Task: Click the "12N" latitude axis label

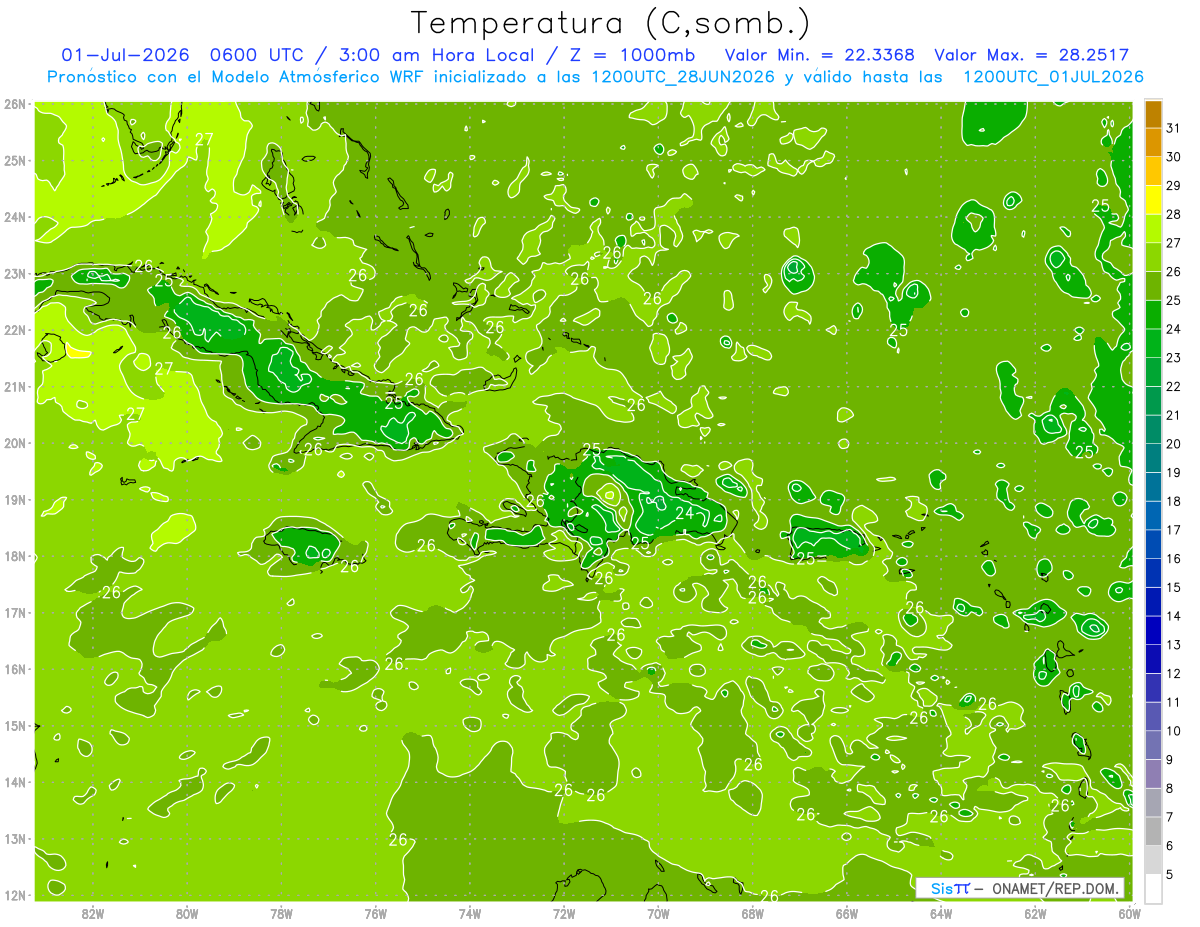Action: coord(15,895)
